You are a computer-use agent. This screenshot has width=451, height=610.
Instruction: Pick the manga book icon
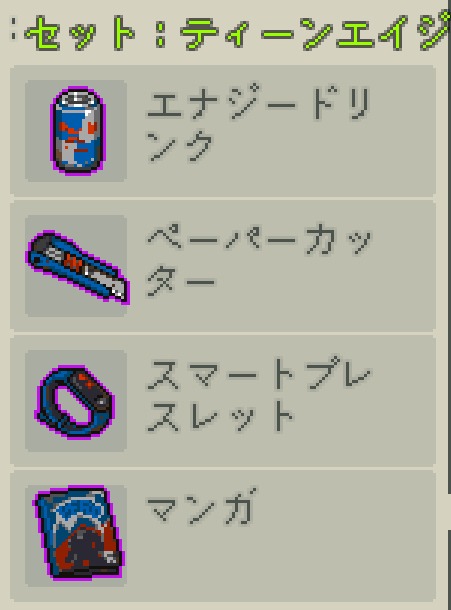[x=79, y=533]
